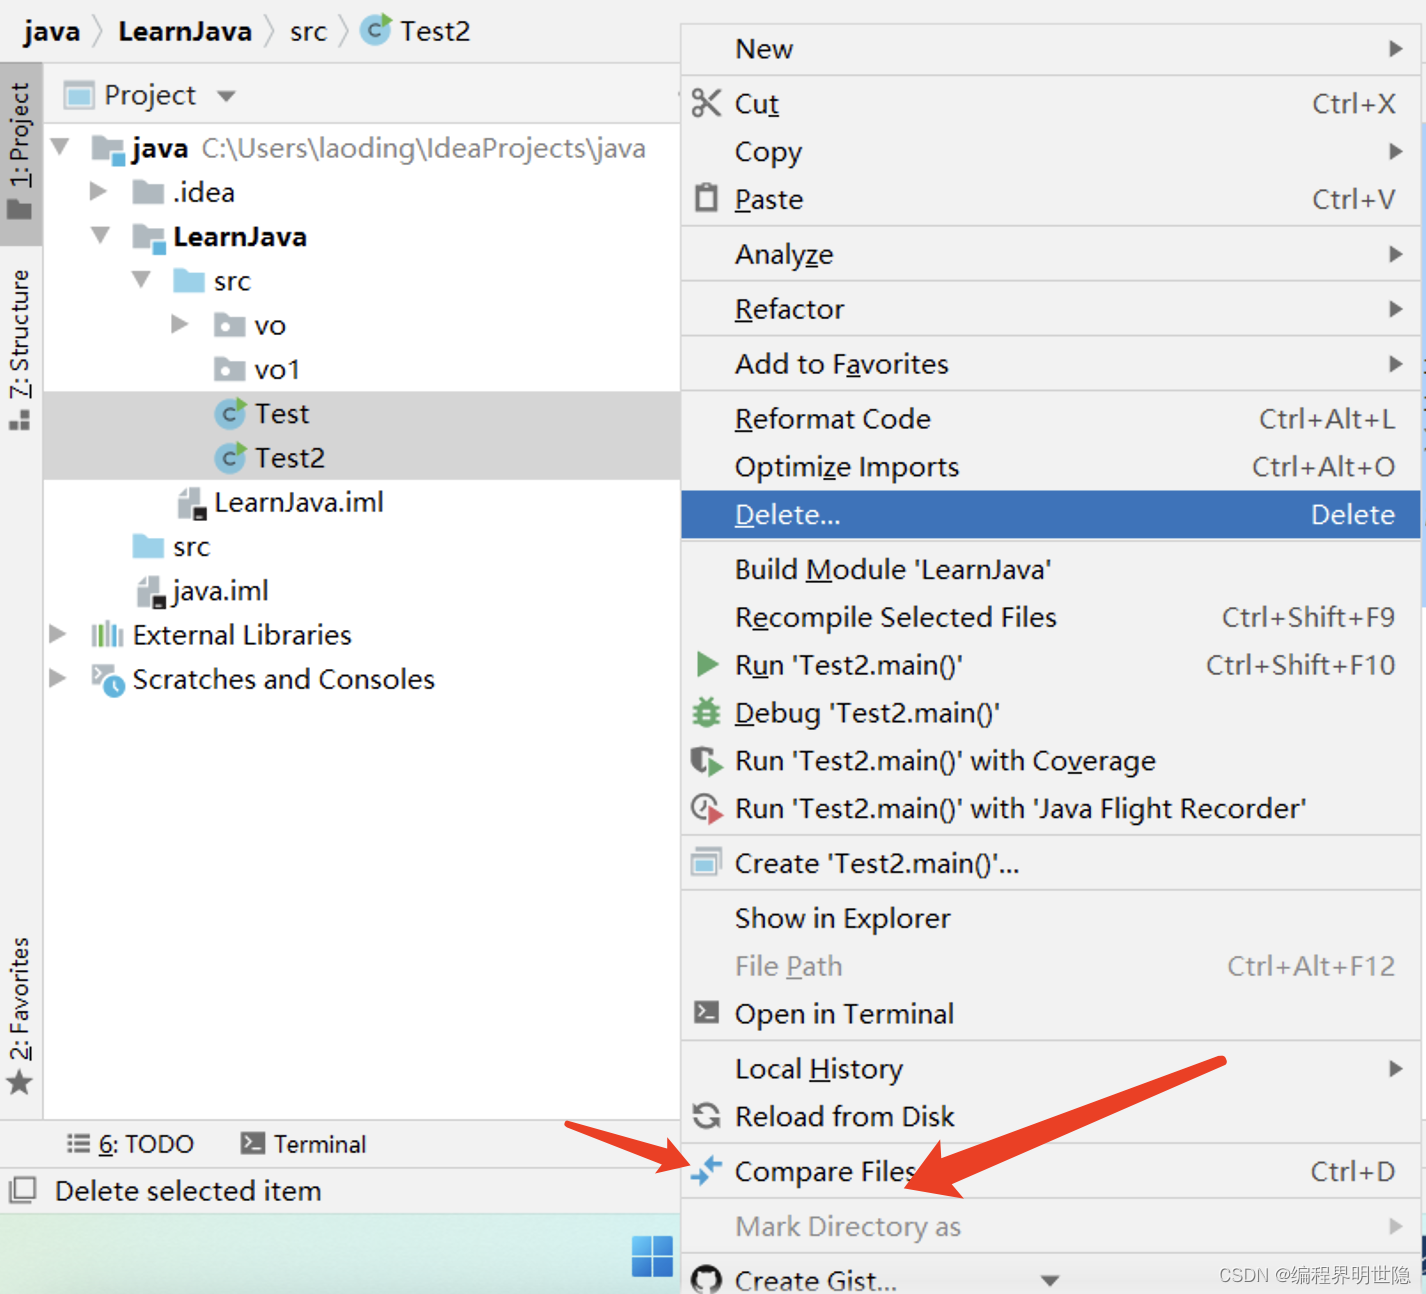Click the Cut scissors icon
This screenshot has height=1294, width=1426.
(706, 103)
